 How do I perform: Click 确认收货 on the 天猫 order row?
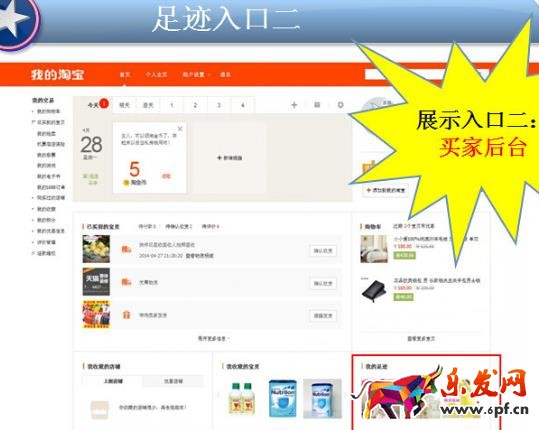tap(323, 283)
